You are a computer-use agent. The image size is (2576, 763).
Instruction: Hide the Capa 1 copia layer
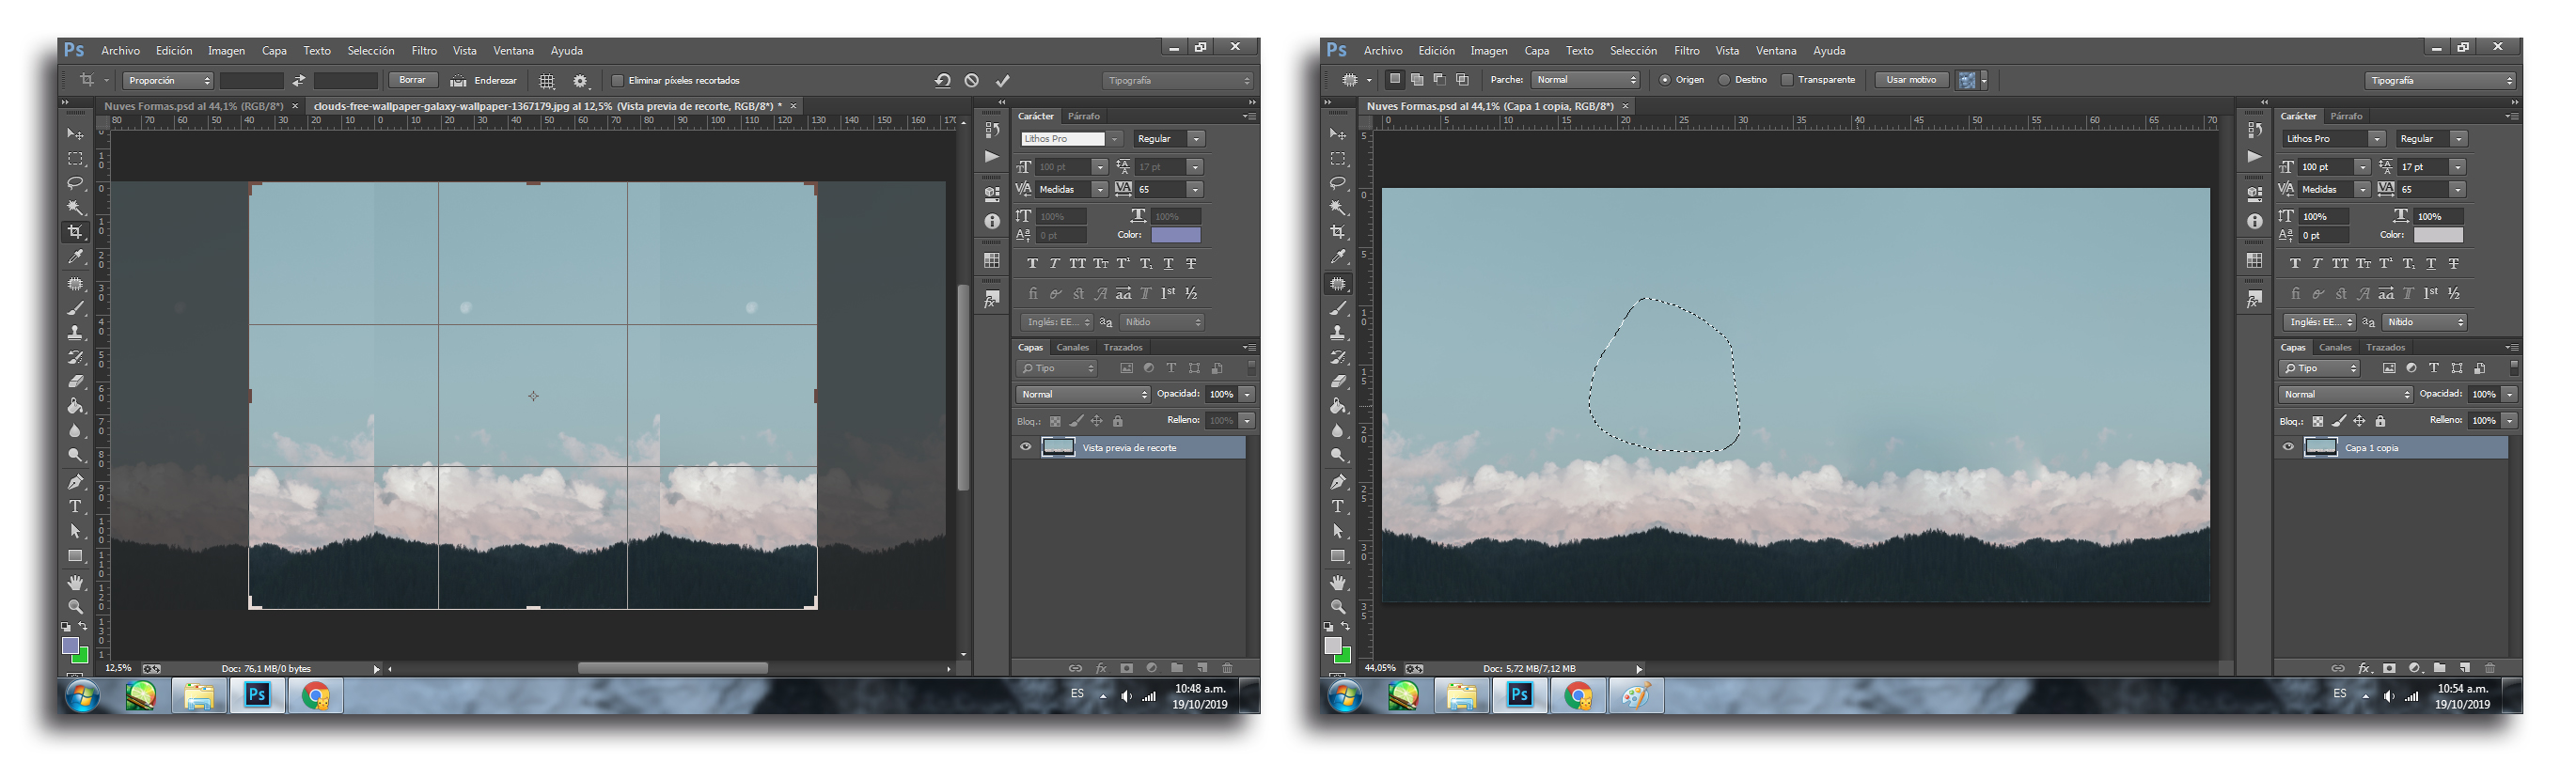coord(2288,448)
